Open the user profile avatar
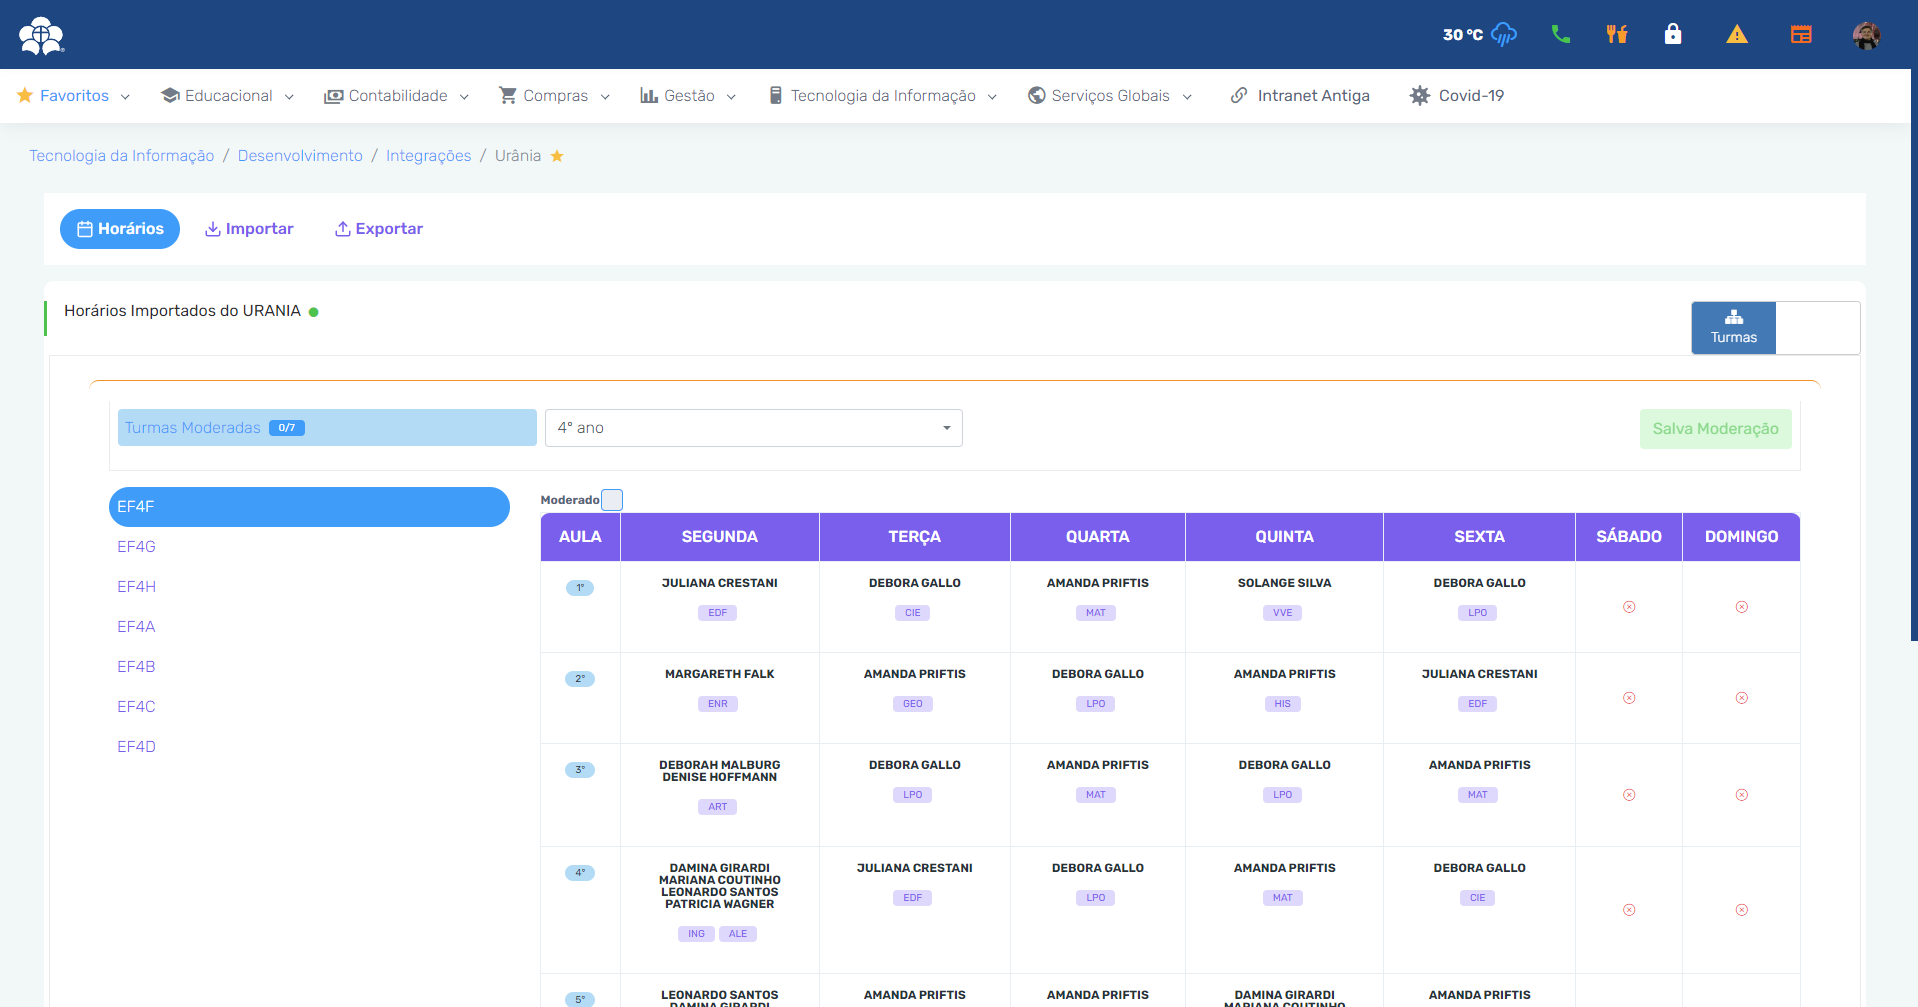Image resolution: width=1918 pixels, height=1007 pixels. point(1866,35)
